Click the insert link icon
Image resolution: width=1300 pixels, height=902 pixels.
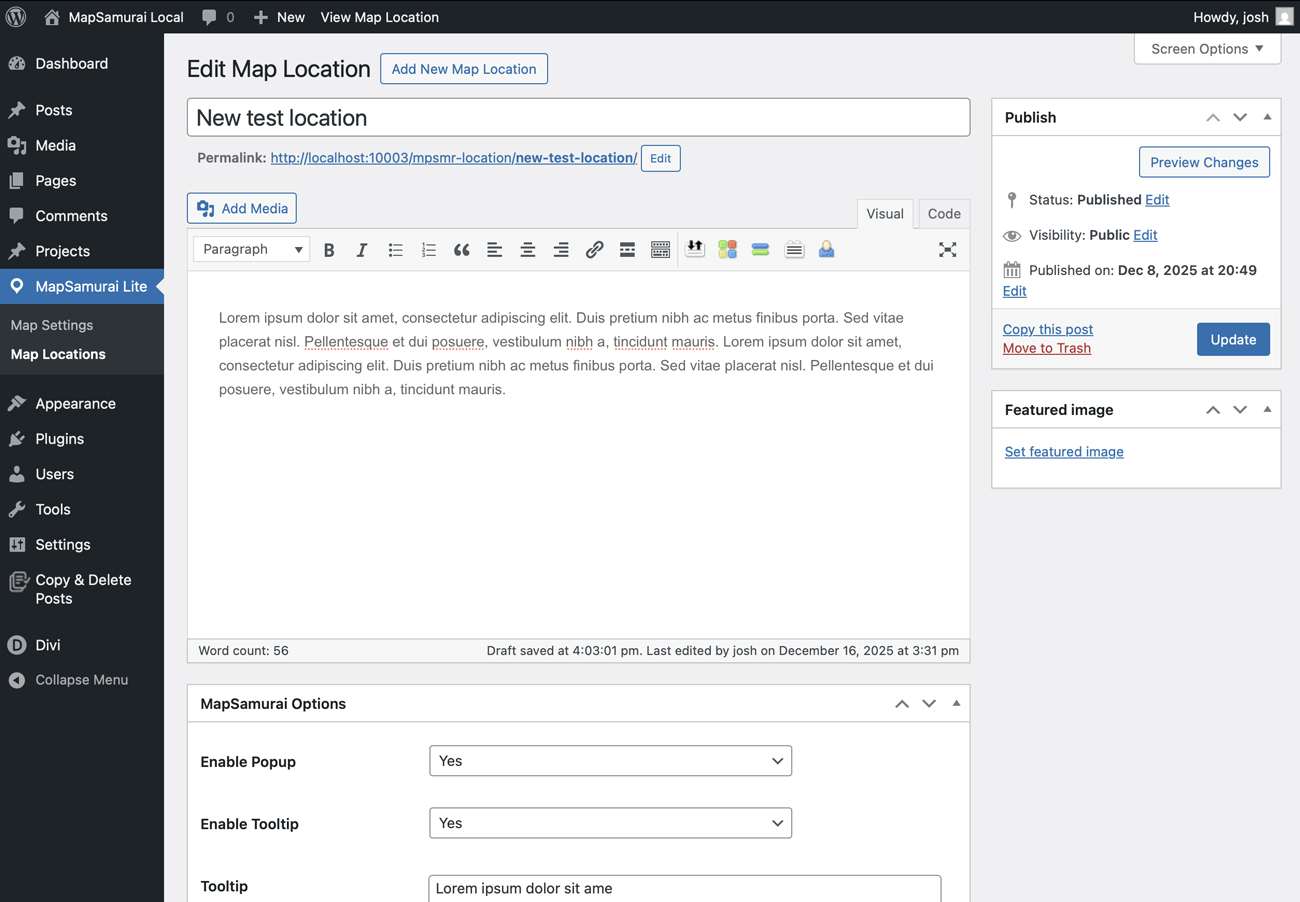594,250
